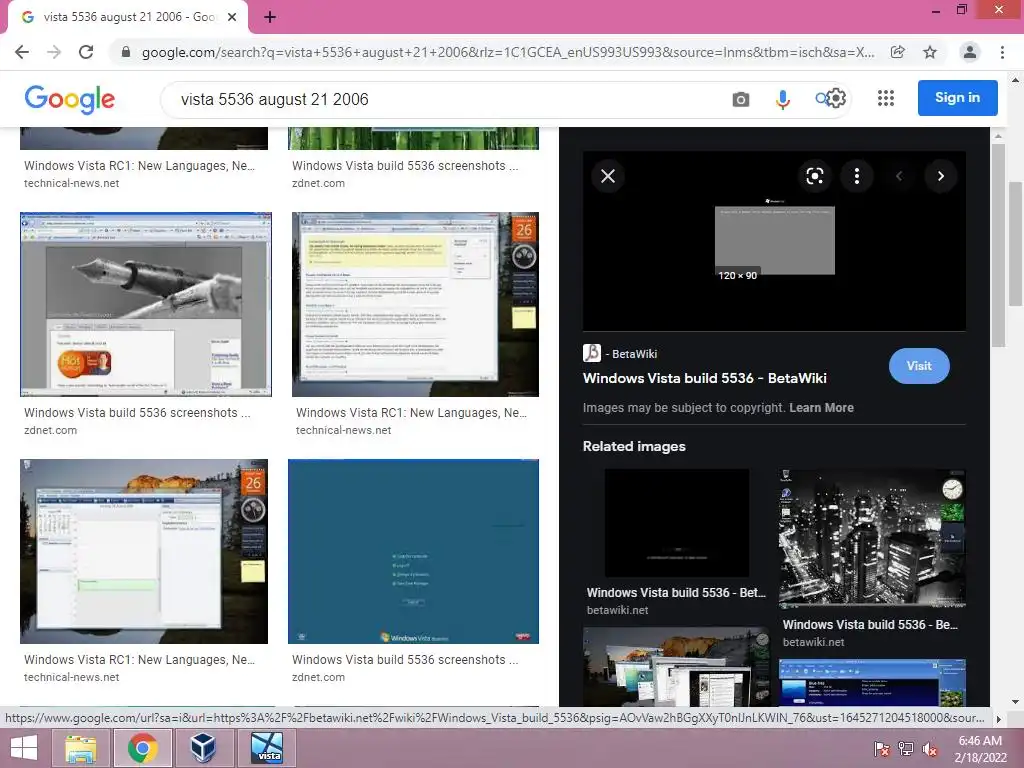Image resolution: width=1024 pixels, height=768 pixels.
Task: Open VirtualBox from the taskbar
Action: [x=203, y=748]
